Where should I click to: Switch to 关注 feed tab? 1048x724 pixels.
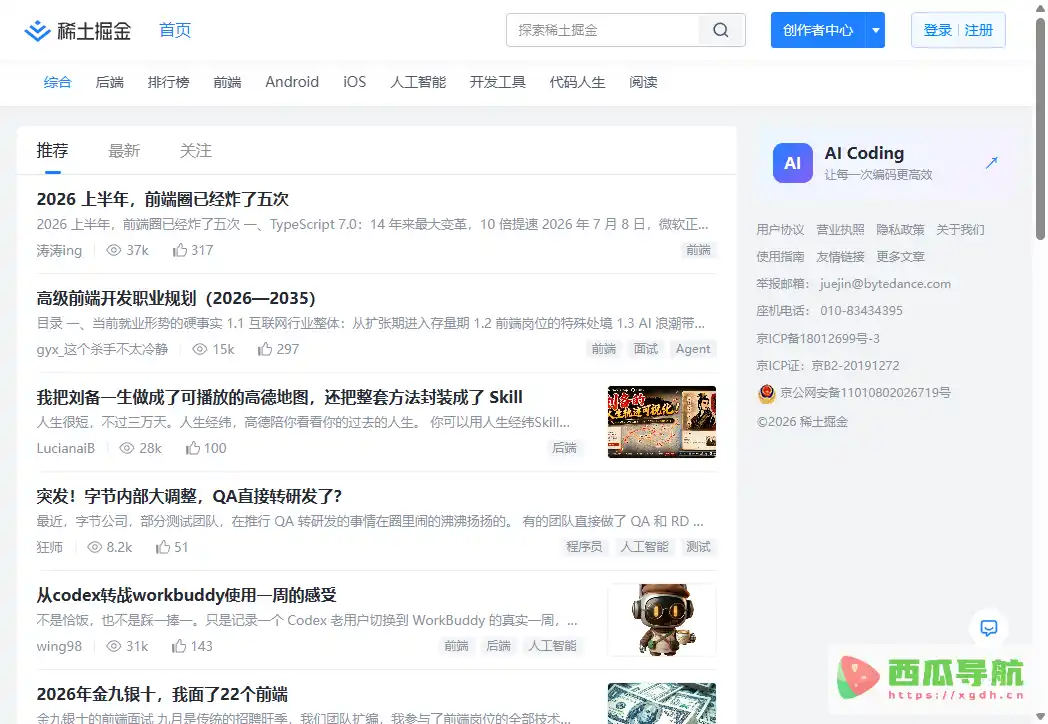pos(196,151)
